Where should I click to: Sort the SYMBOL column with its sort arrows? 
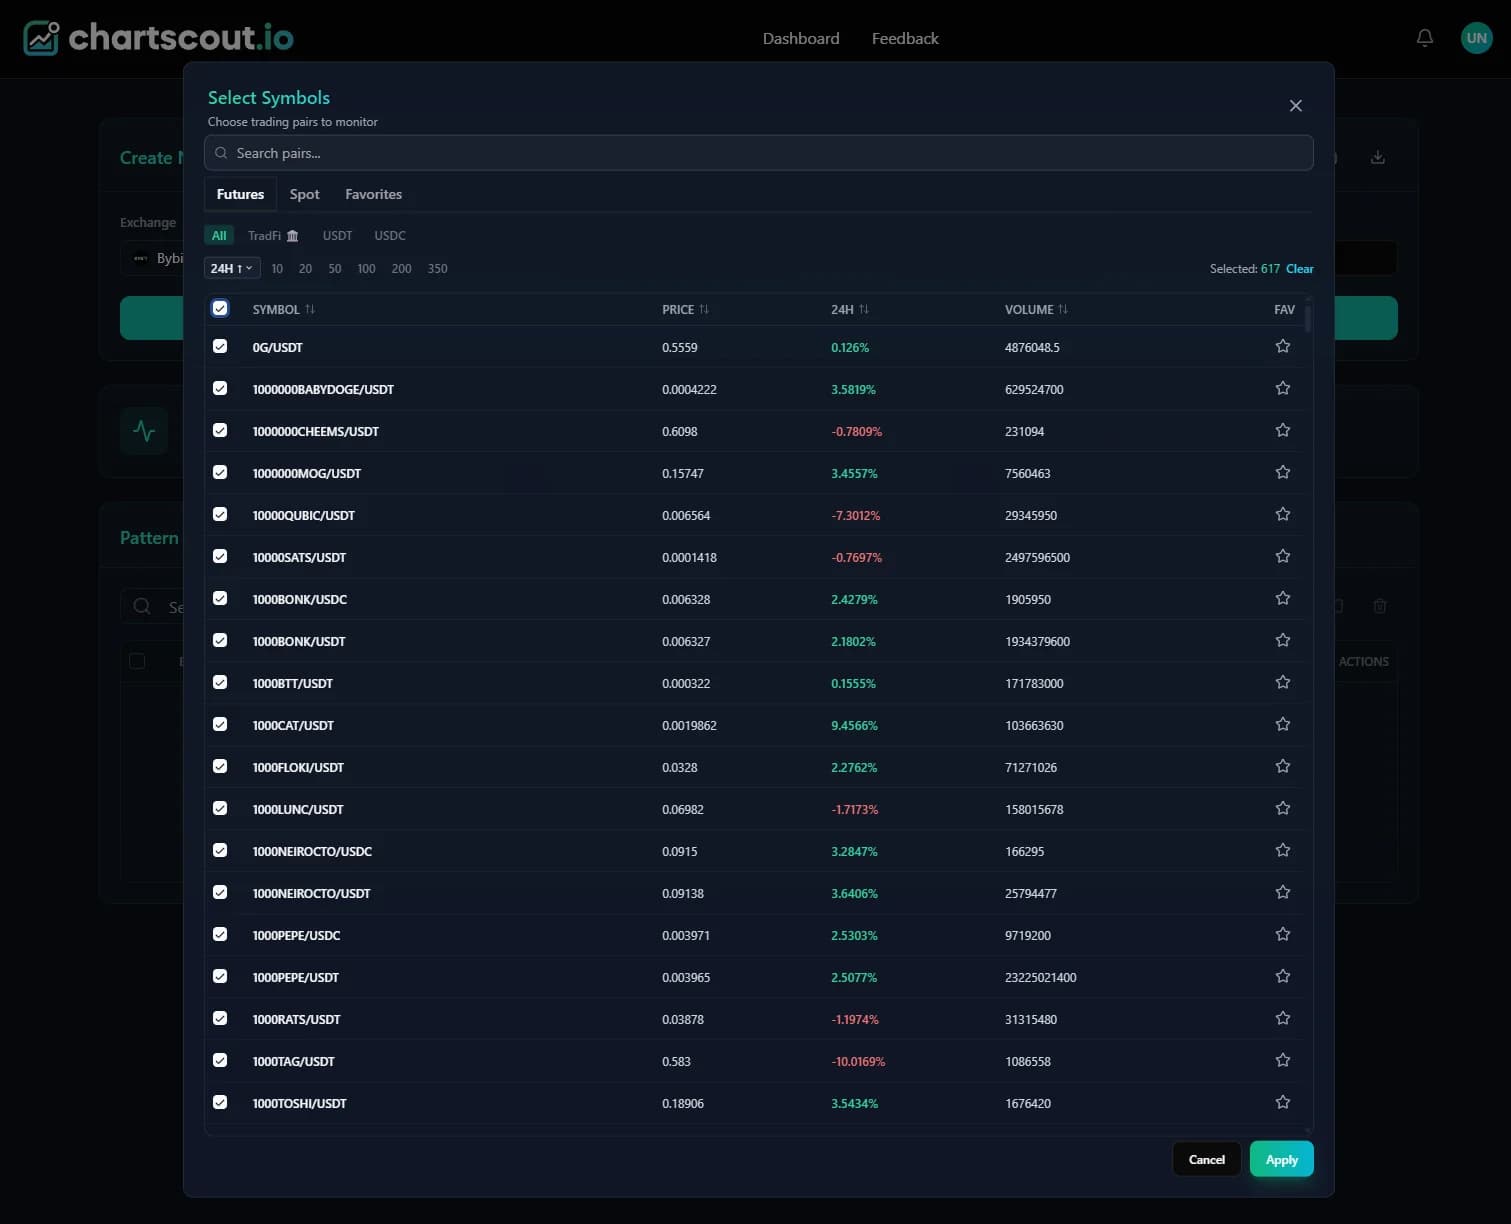click(311, 309)
